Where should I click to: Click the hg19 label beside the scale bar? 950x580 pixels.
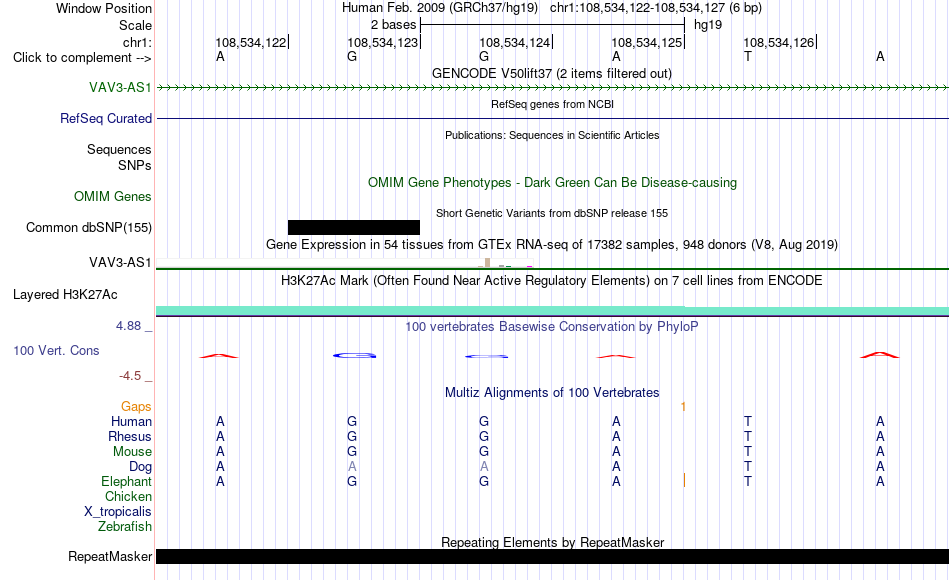[x=708, y=25]
